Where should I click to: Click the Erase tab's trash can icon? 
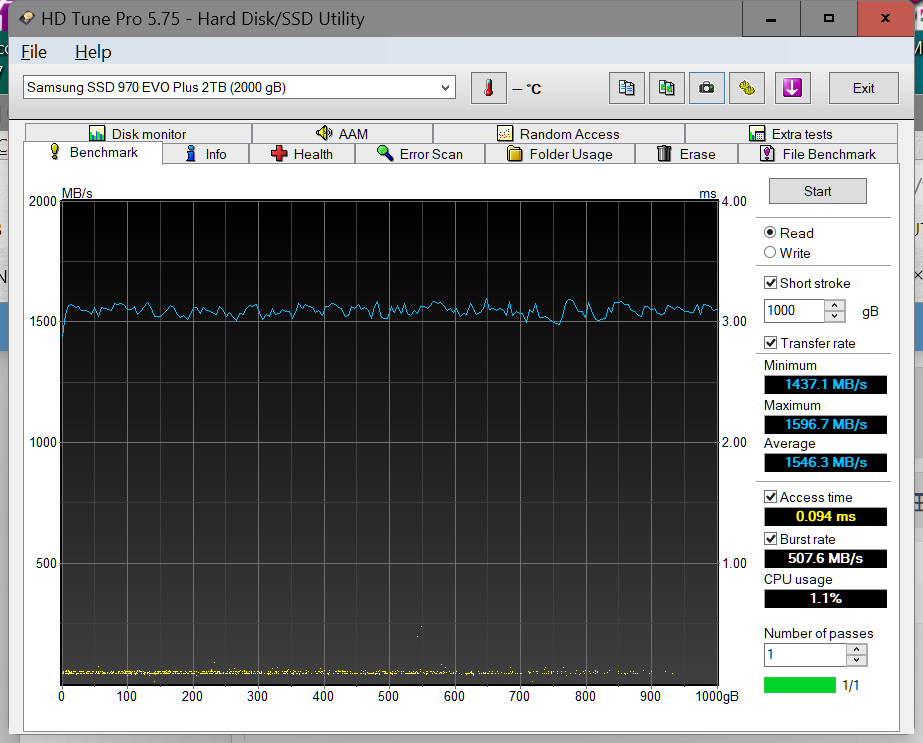(664, 154)
